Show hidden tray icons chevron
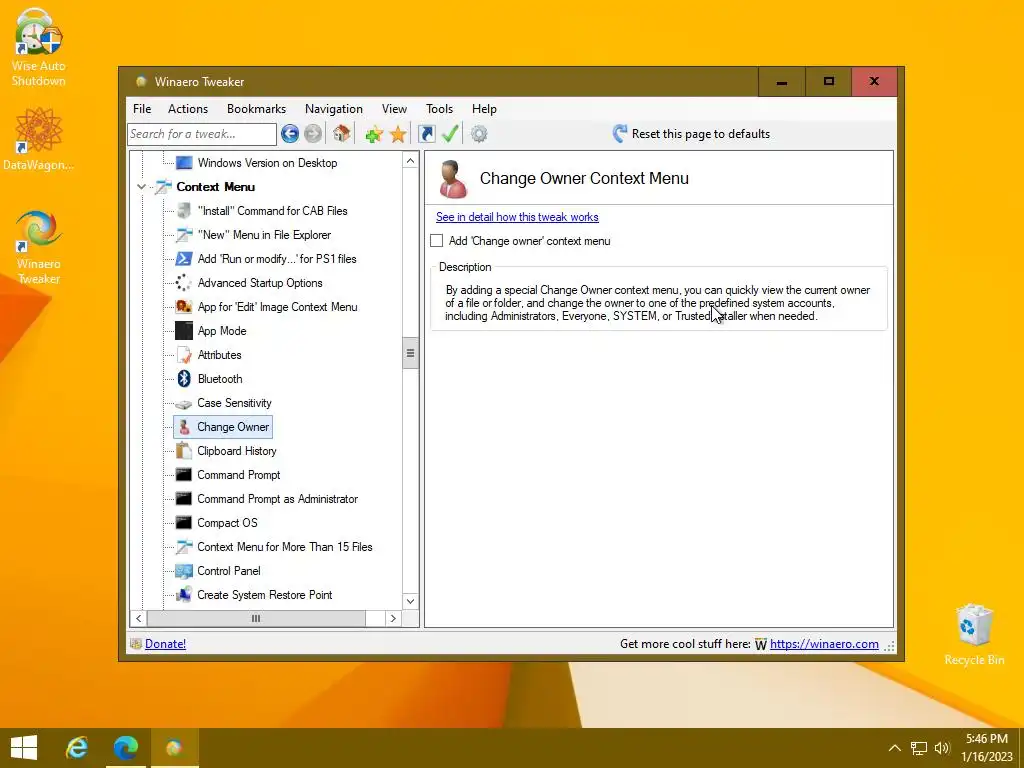1024x768 pixels. point(895,748)
